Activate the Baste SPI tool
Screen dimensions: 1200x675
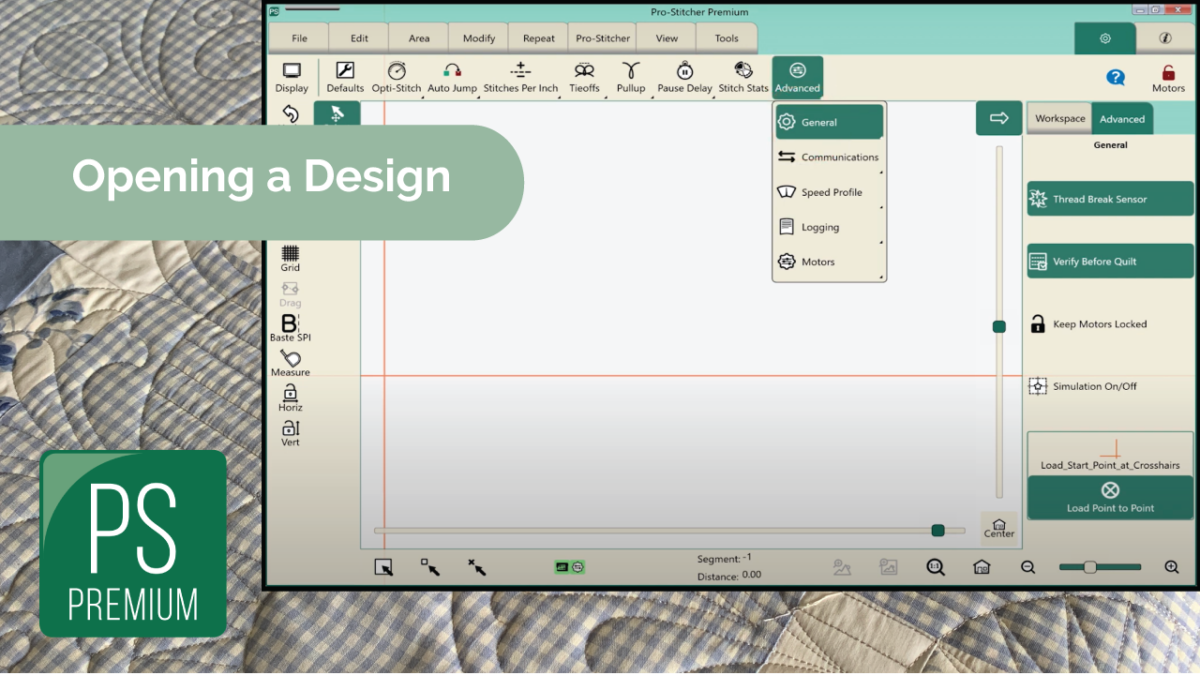coord(289,327)
